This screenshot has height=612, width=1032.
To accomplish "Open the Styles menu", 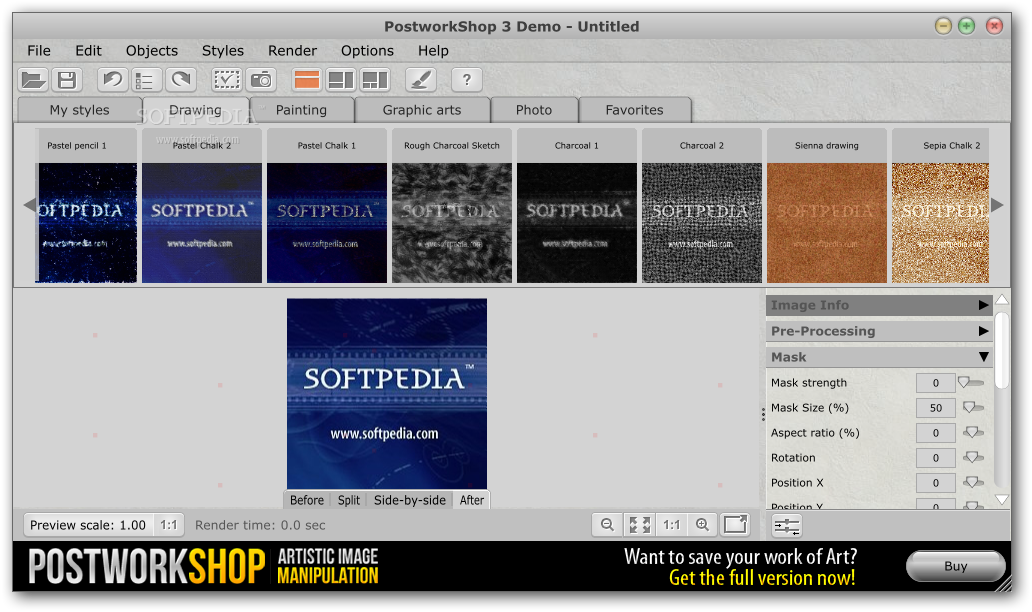I will [x=222, y=51].
